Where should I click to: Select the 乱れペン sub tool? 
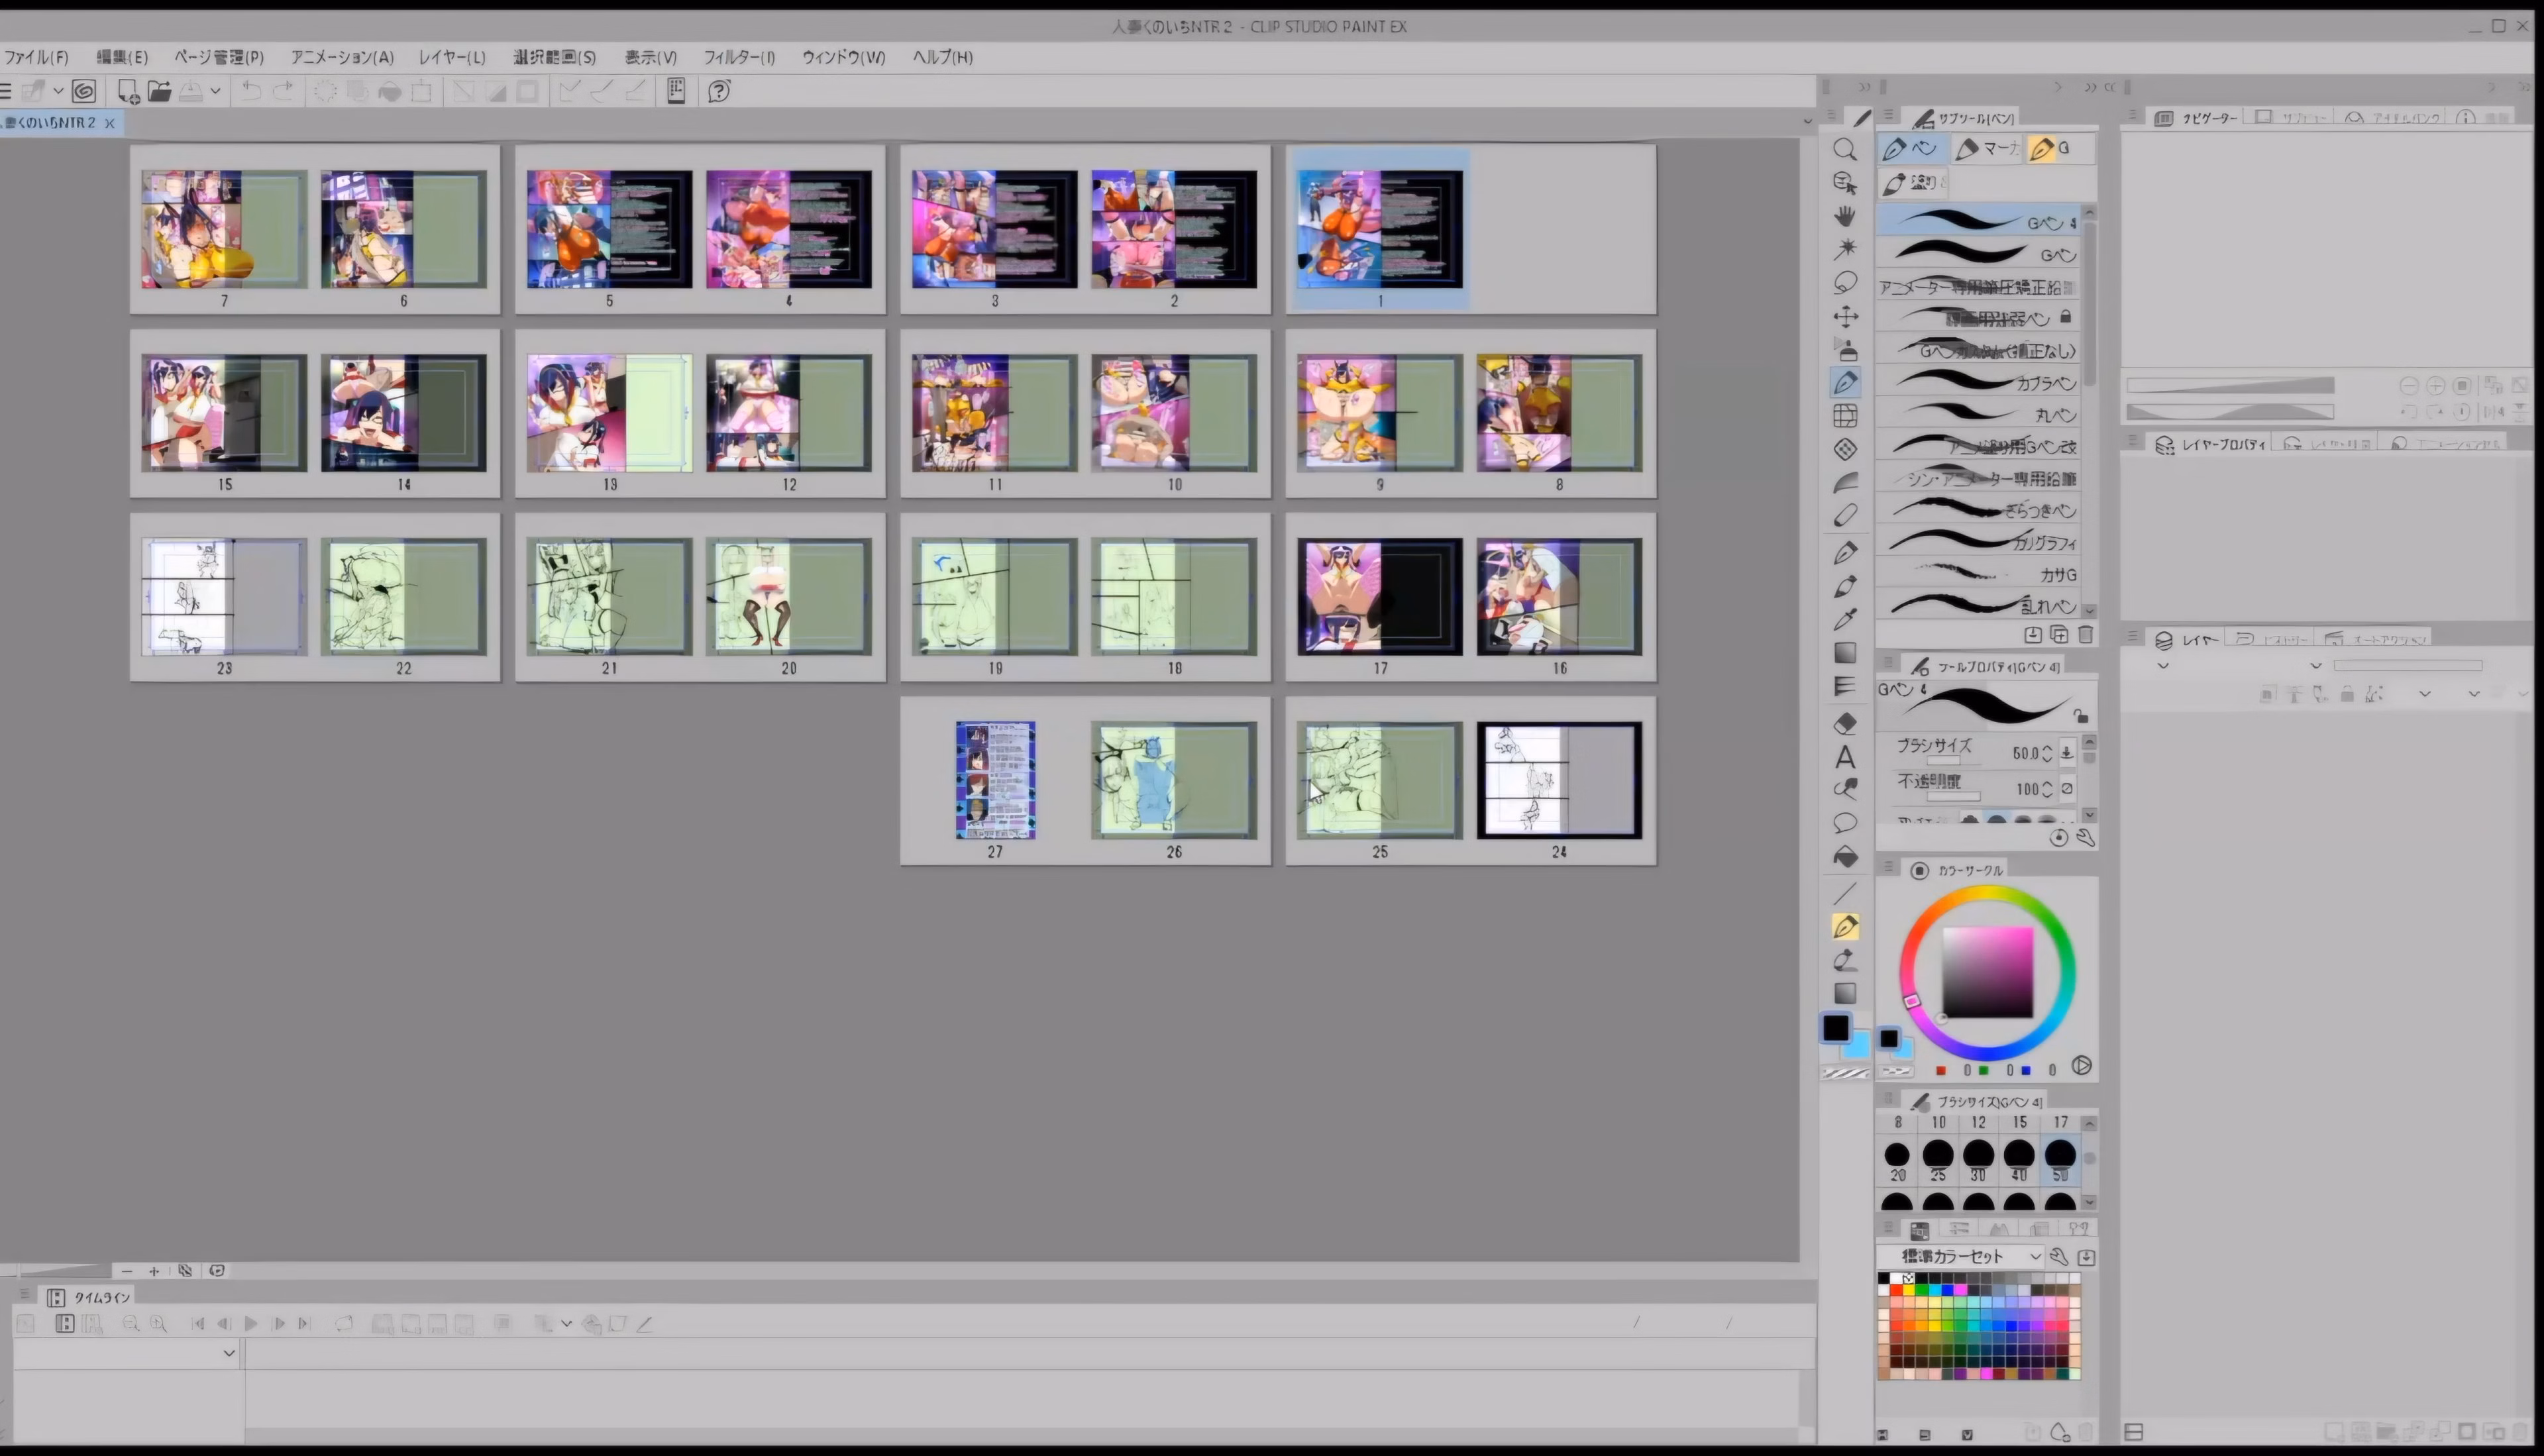tap(1978, 606)
